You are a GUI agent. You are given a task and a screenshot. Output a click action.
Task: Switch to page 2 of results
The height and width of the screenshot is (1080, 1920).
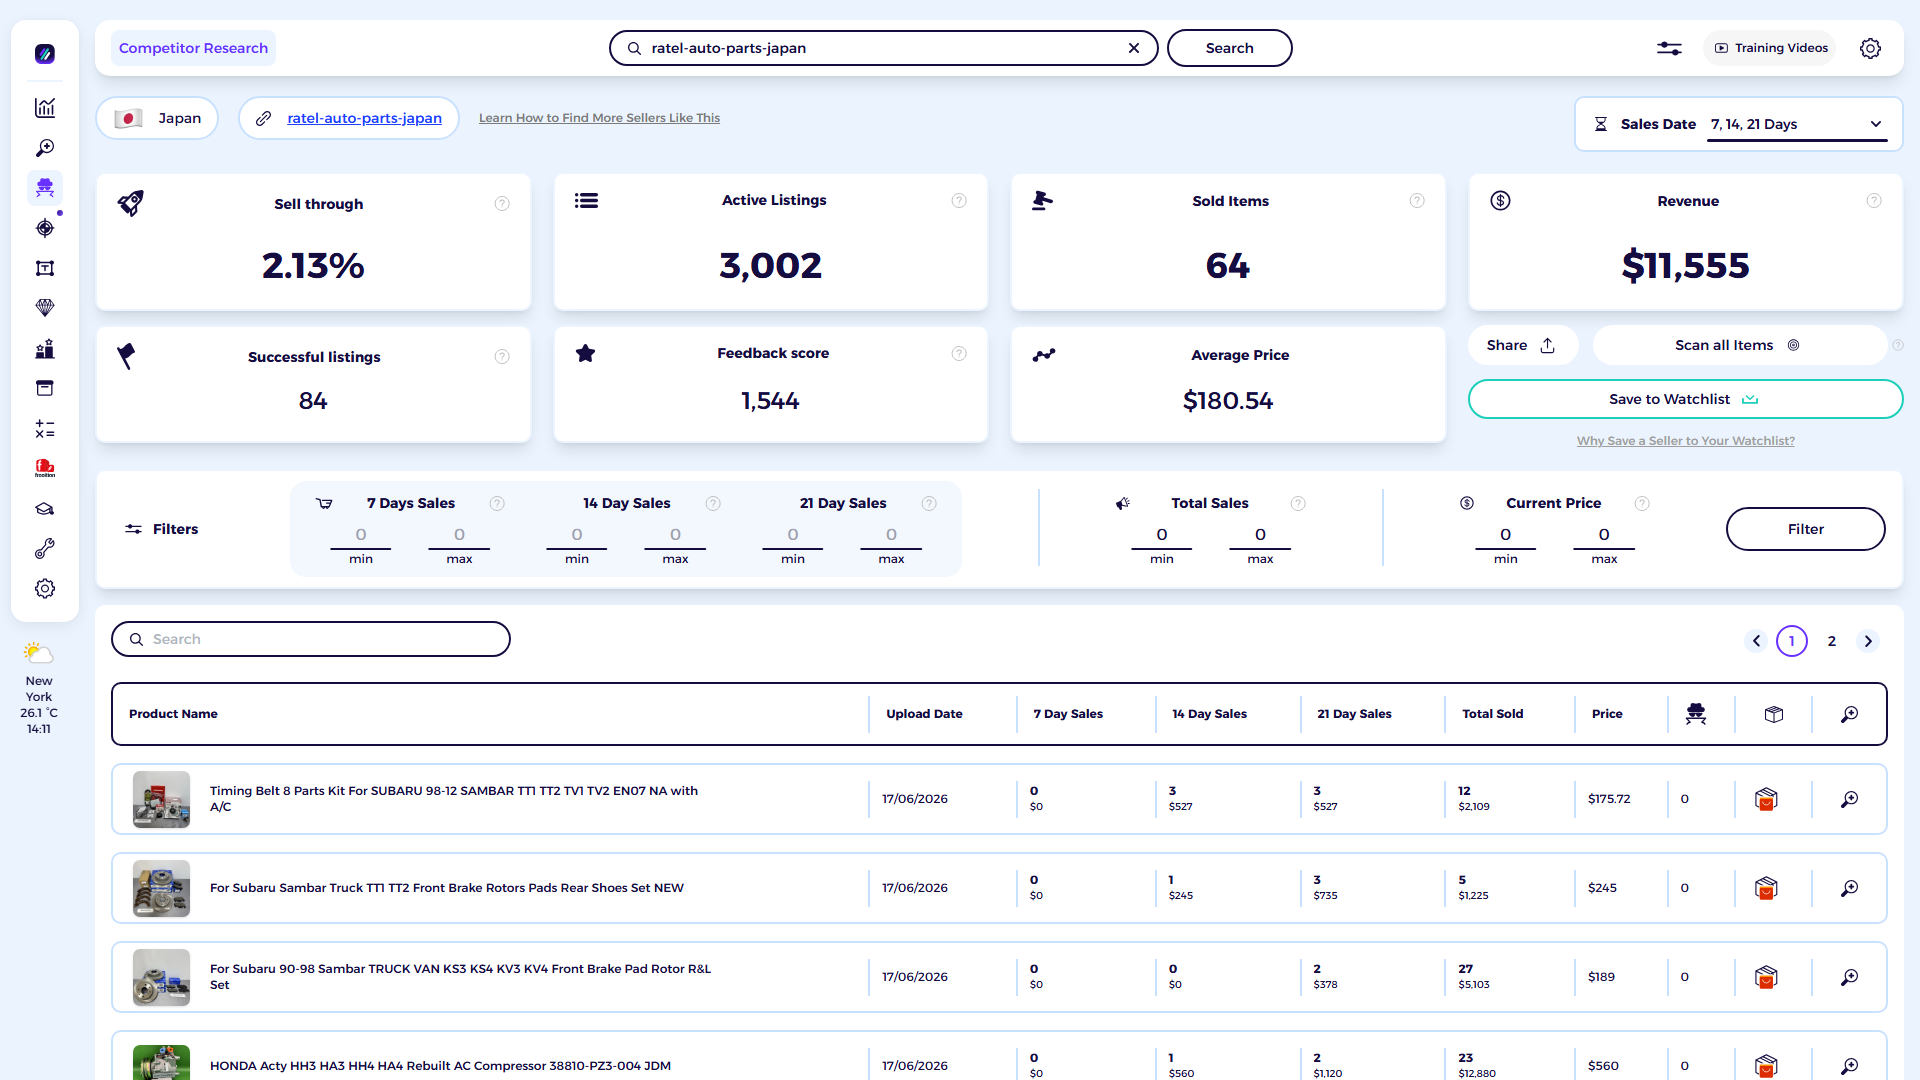(1832, 641)
